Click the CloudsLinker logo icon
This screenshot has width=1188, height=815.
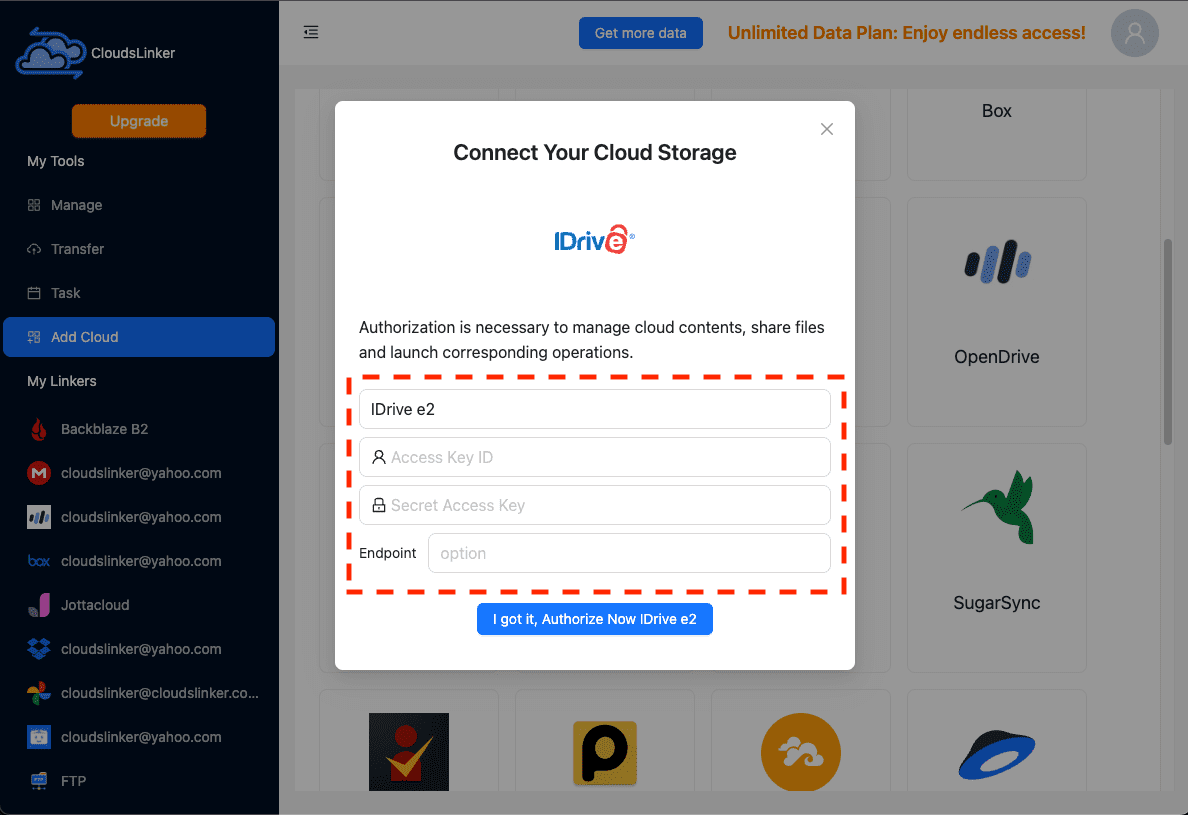51,52
